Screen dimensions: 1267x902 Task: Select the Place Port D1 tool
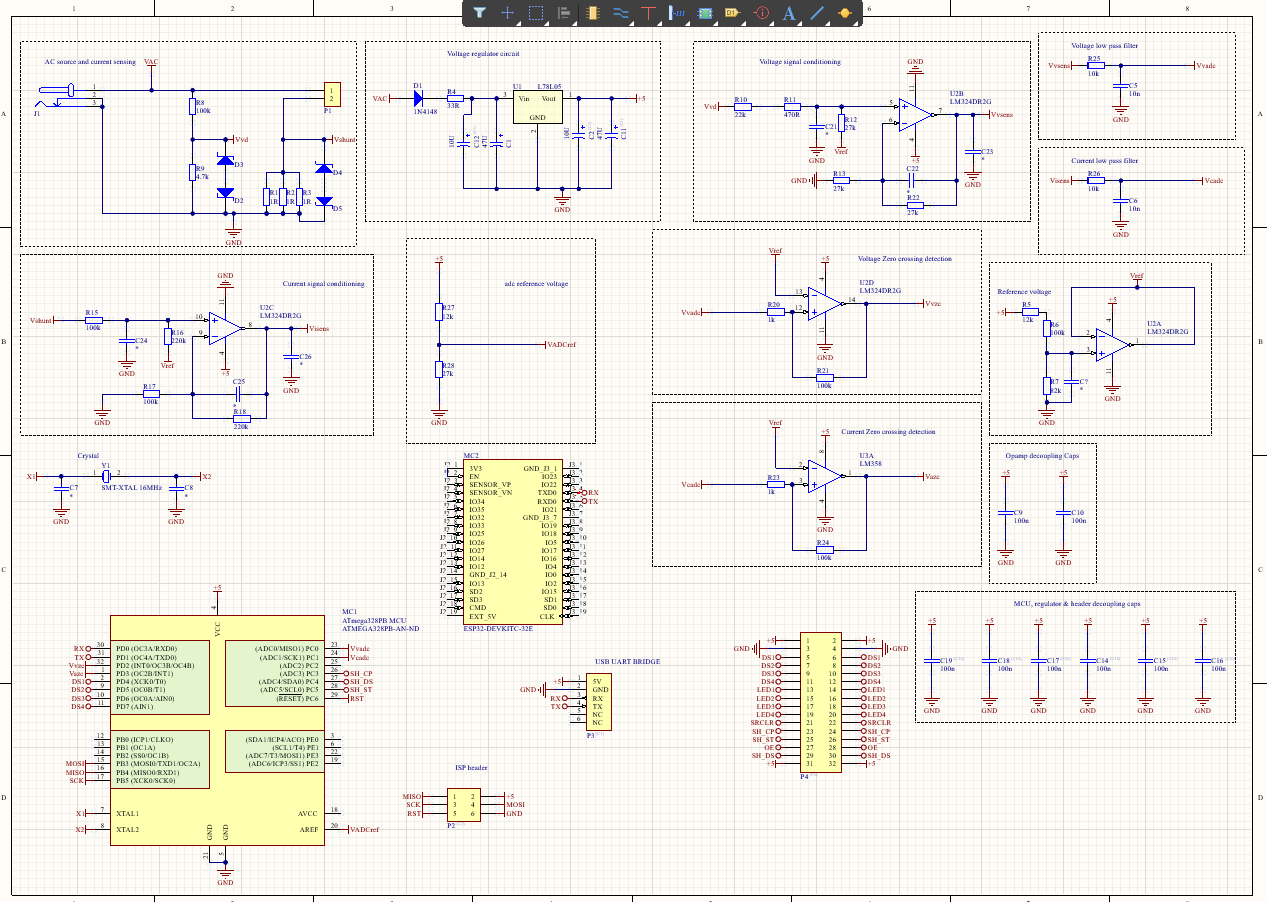point(732,13)
